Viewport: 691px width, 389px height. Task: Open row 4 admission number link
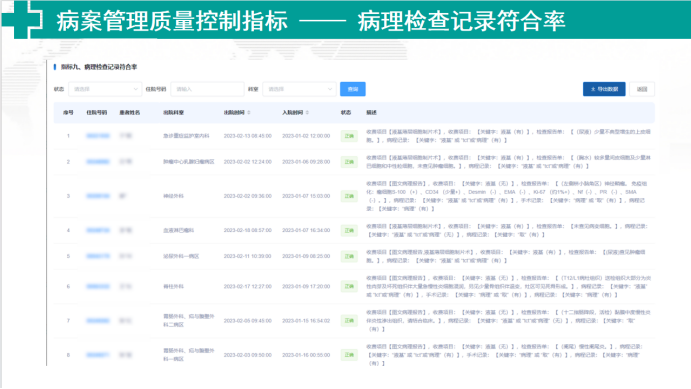tap(98, 230)
